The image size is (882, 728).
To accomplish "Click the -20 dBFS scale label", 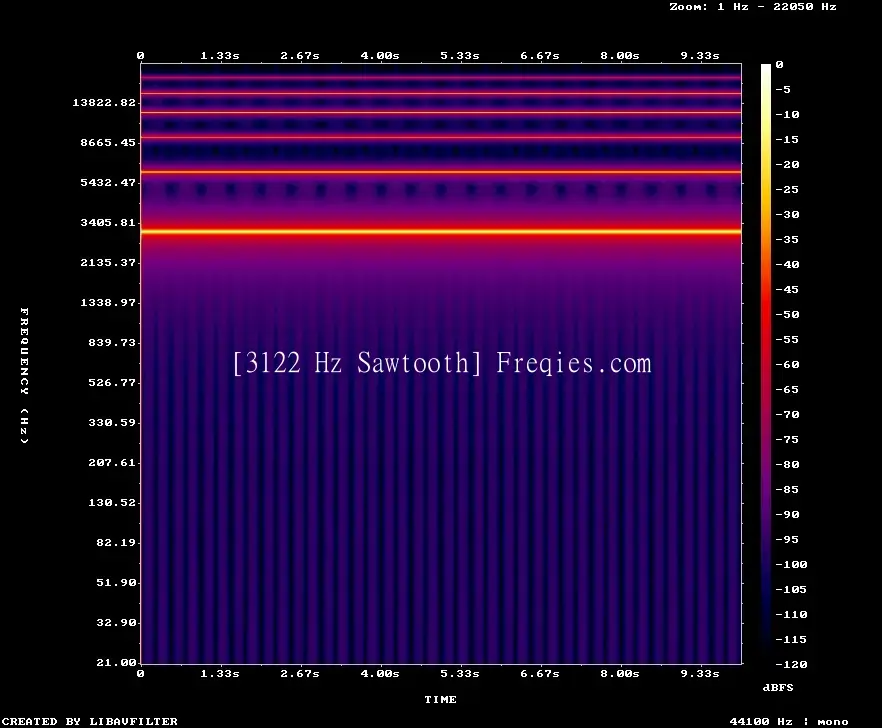I will (x=787, y=164).
